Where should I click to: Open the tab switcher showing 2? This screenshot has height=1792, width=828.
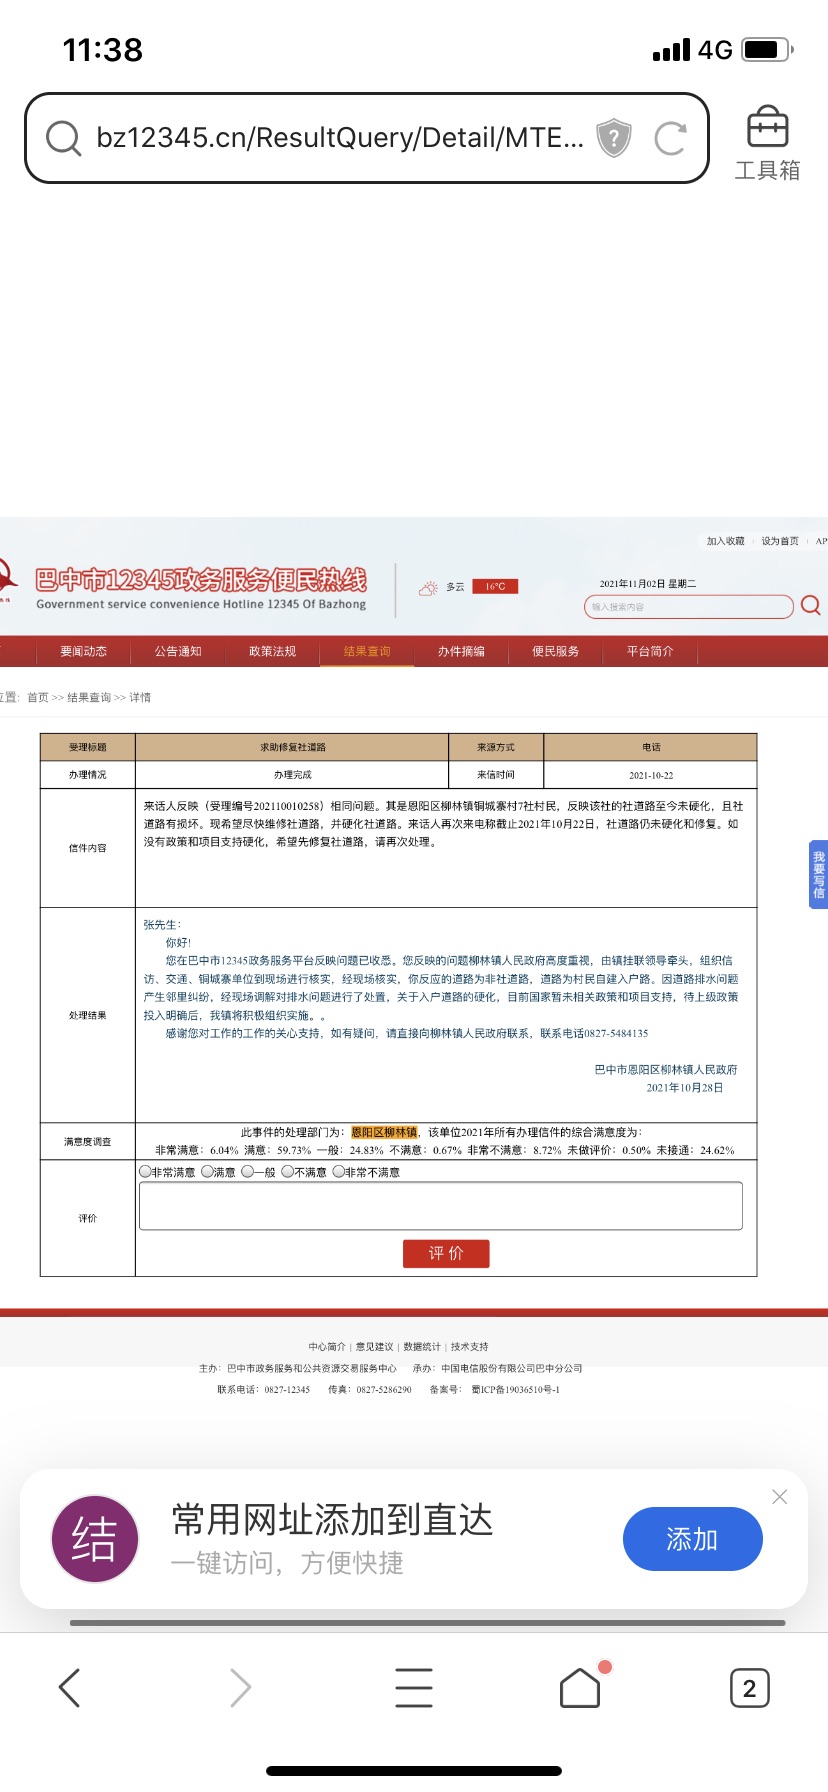pos(749,1688)
